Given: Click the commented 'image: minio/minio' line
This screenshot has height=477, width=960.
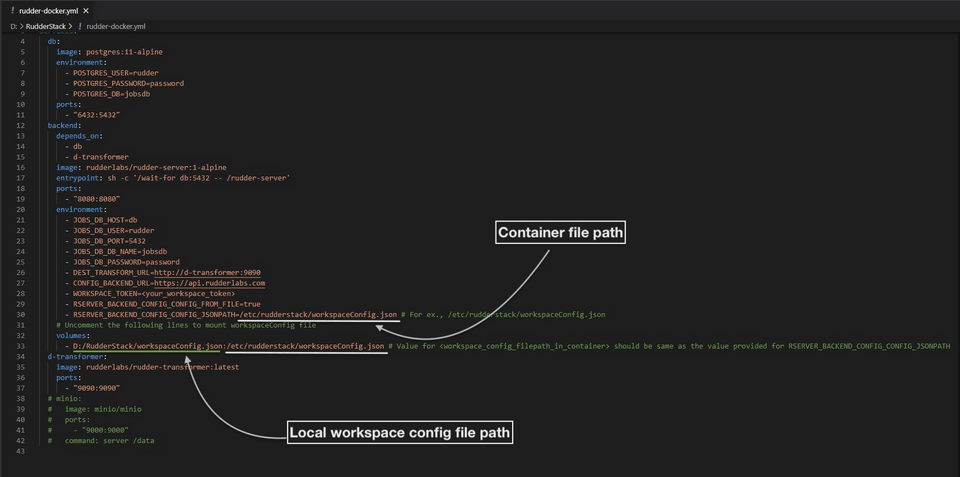Looking at the screenshot, I should (96, 408).
